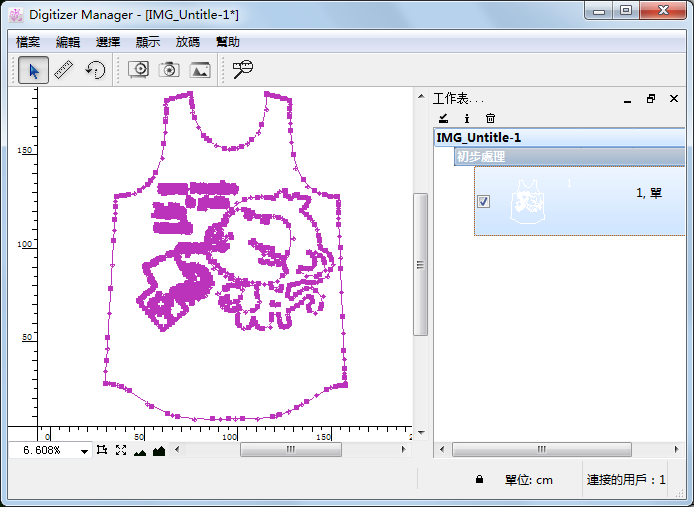Click canvas horizontal scrollbar left arrow

(177, 449)
